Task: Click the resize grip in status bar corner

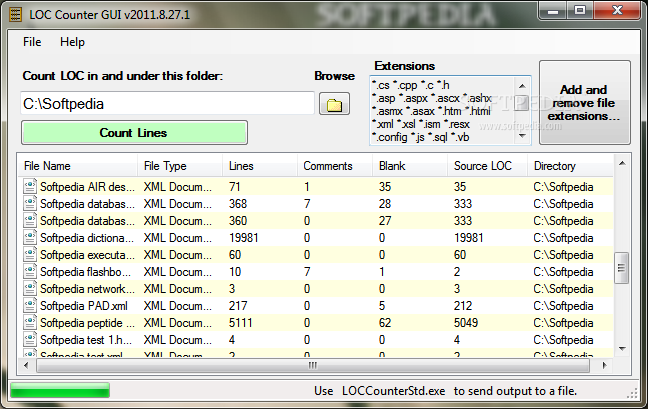Action: (x=633, y=394)
